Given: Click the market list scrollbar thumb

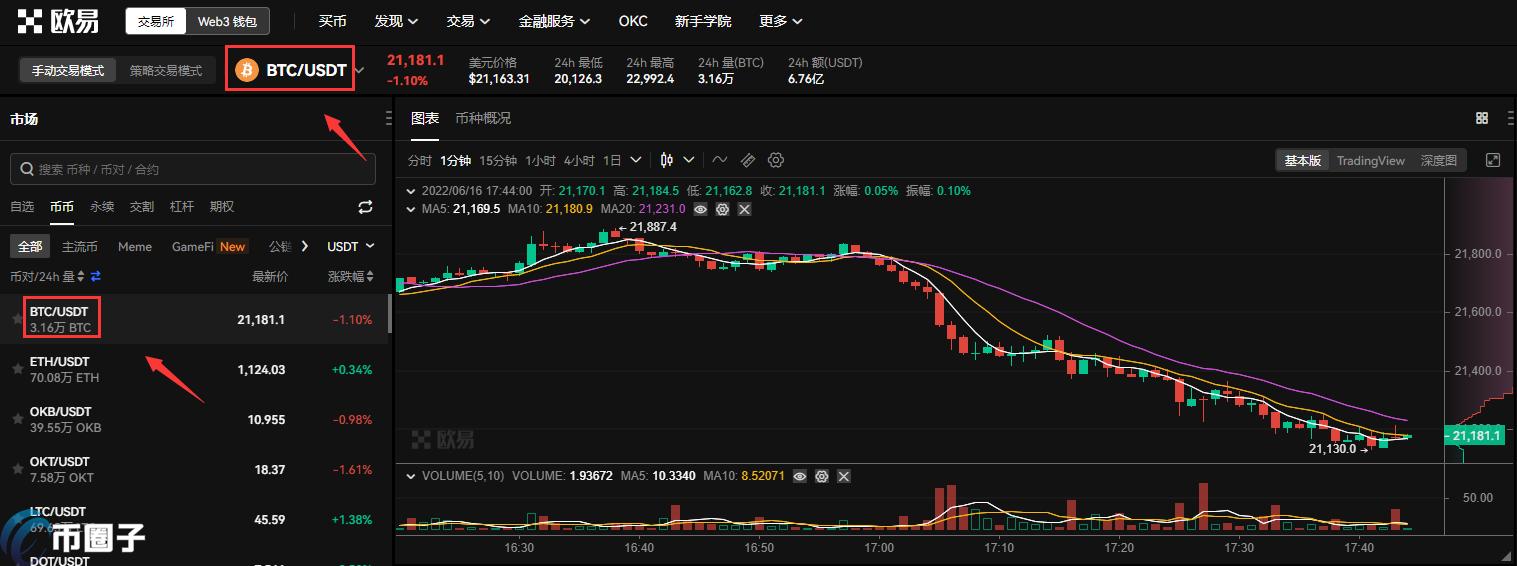Looking at the screenshot, I should click(x=390, y=314).
